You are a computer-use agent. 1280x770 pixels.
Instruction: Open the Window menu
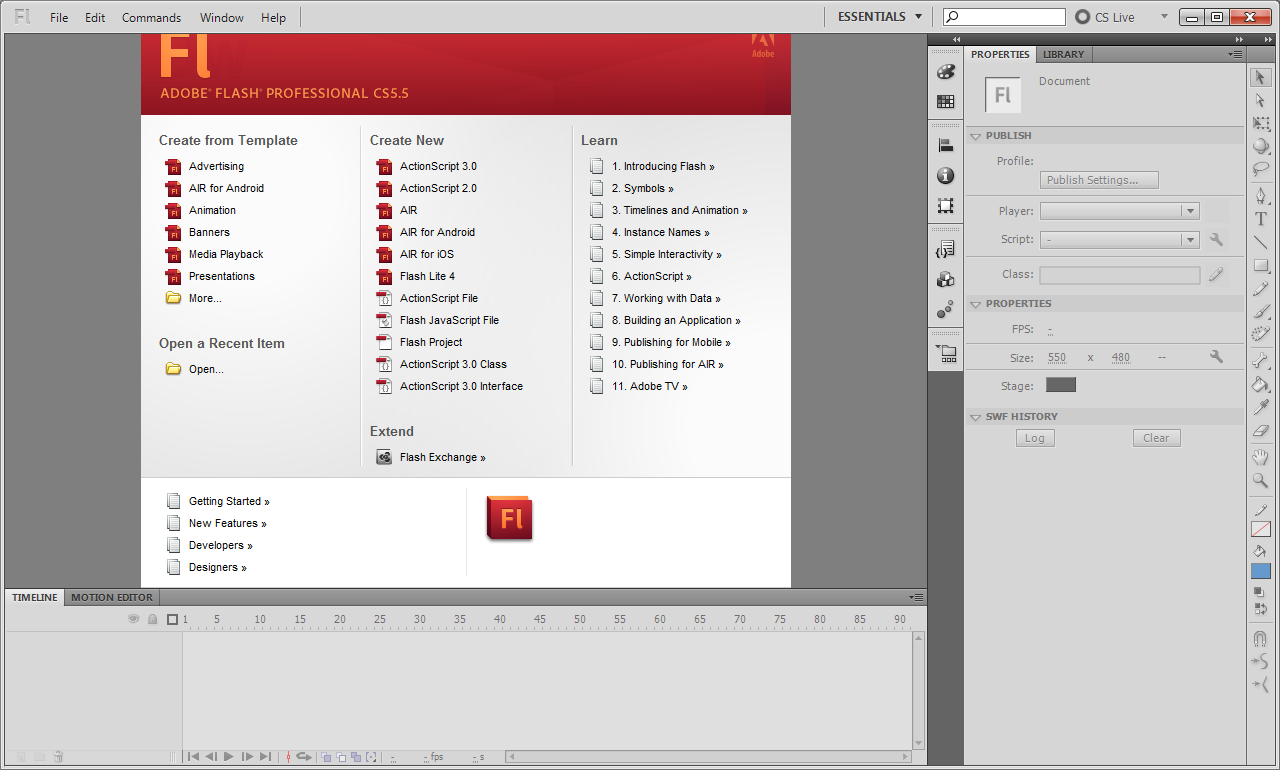click(x=221, y=18)
